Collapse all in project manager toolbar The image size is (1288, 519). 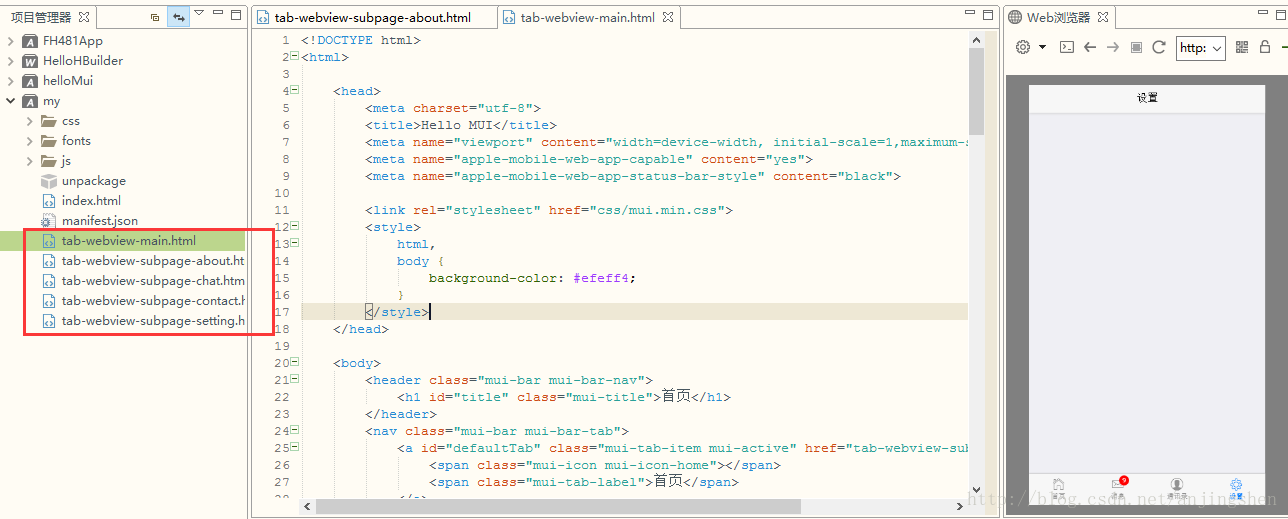tap(155, 17)
